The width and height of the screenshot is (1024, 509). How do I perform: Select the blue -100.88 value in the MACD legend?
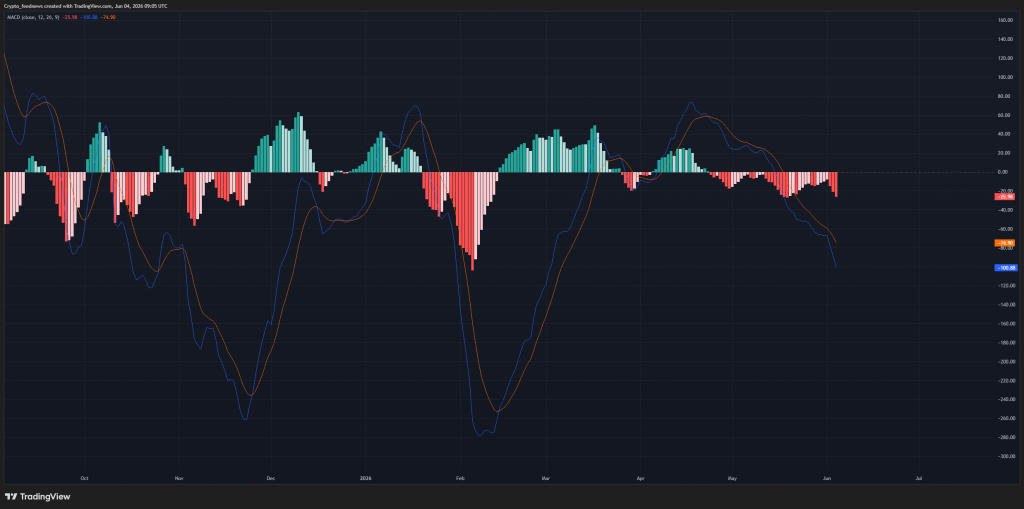coord(89,18)
